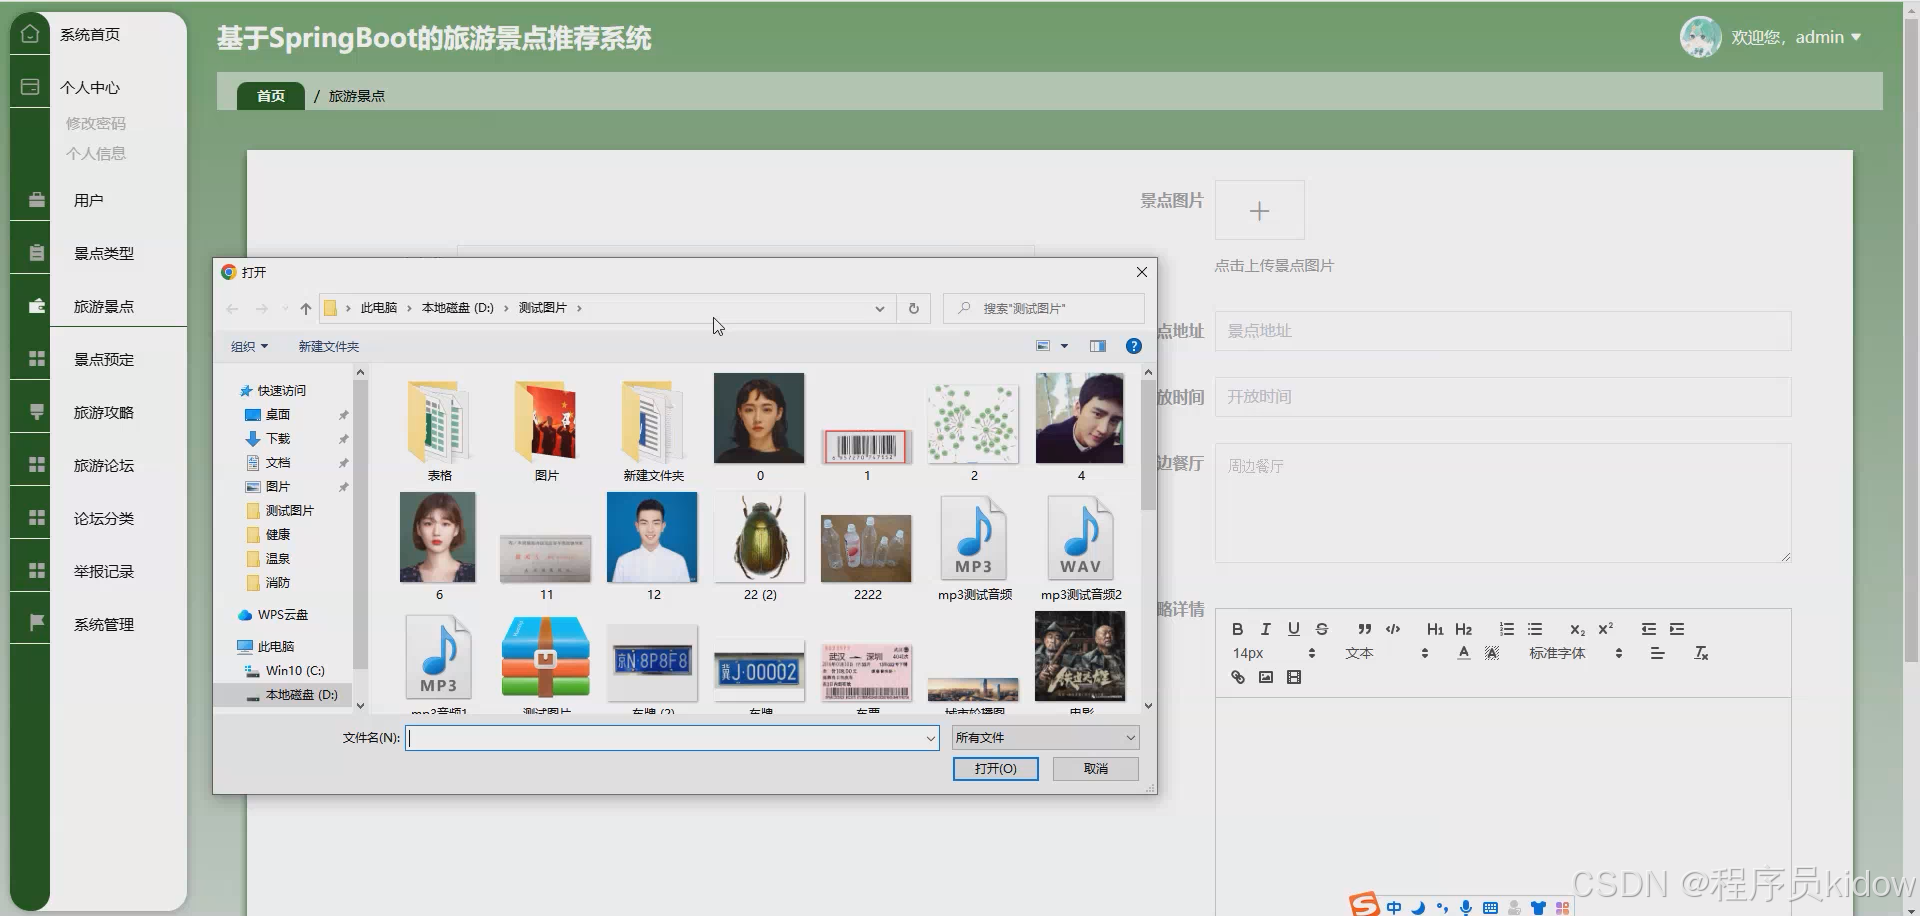Apply H1 heading in the detail editor

[1435, 629]
